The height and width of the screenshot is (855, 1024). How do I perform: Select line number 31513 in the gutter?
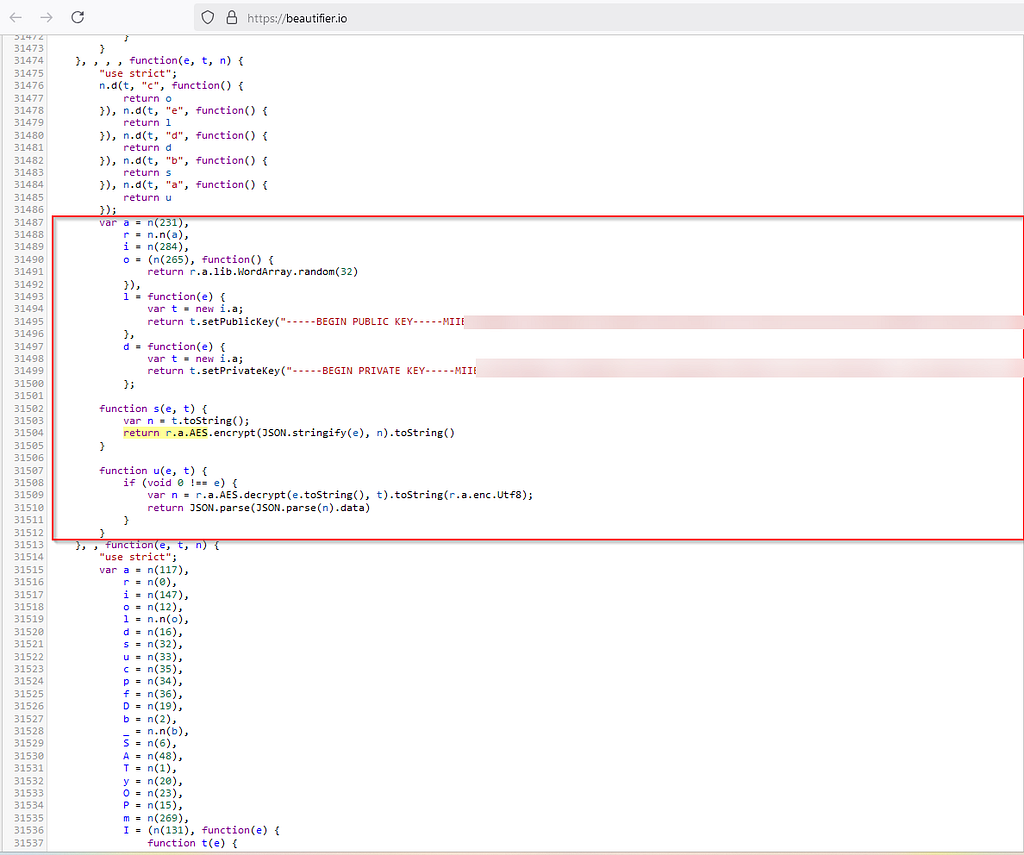point(29,545)
